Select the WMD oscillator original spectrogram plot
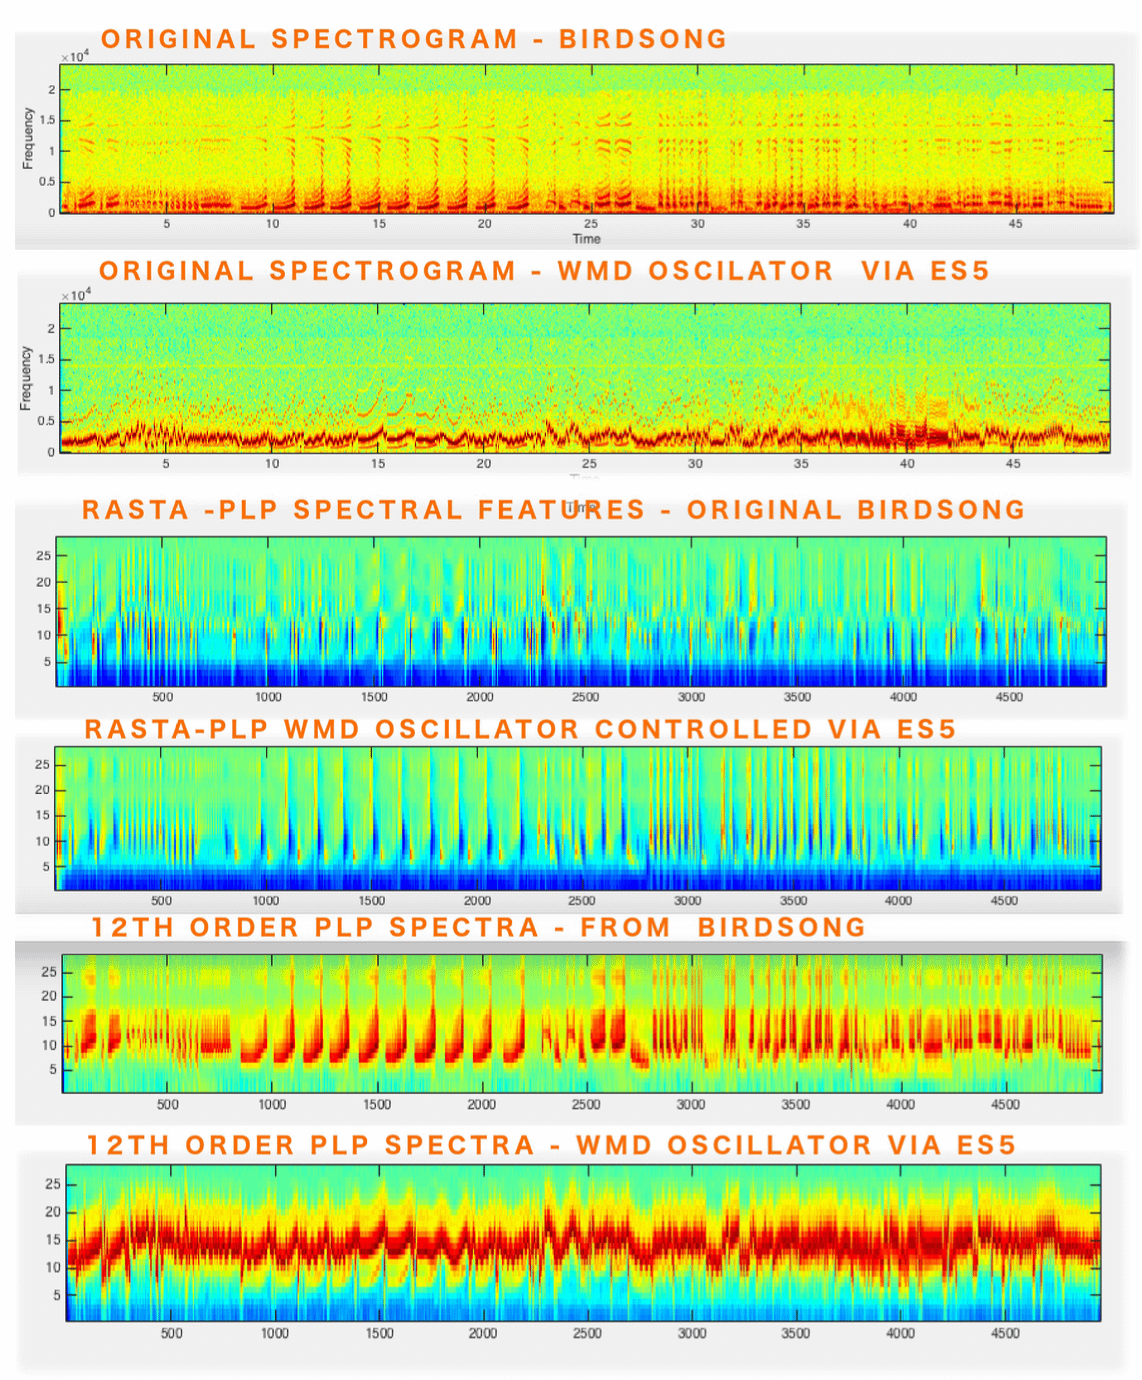The height and width of the screenshot is (1380, 1142). point(585,377)
